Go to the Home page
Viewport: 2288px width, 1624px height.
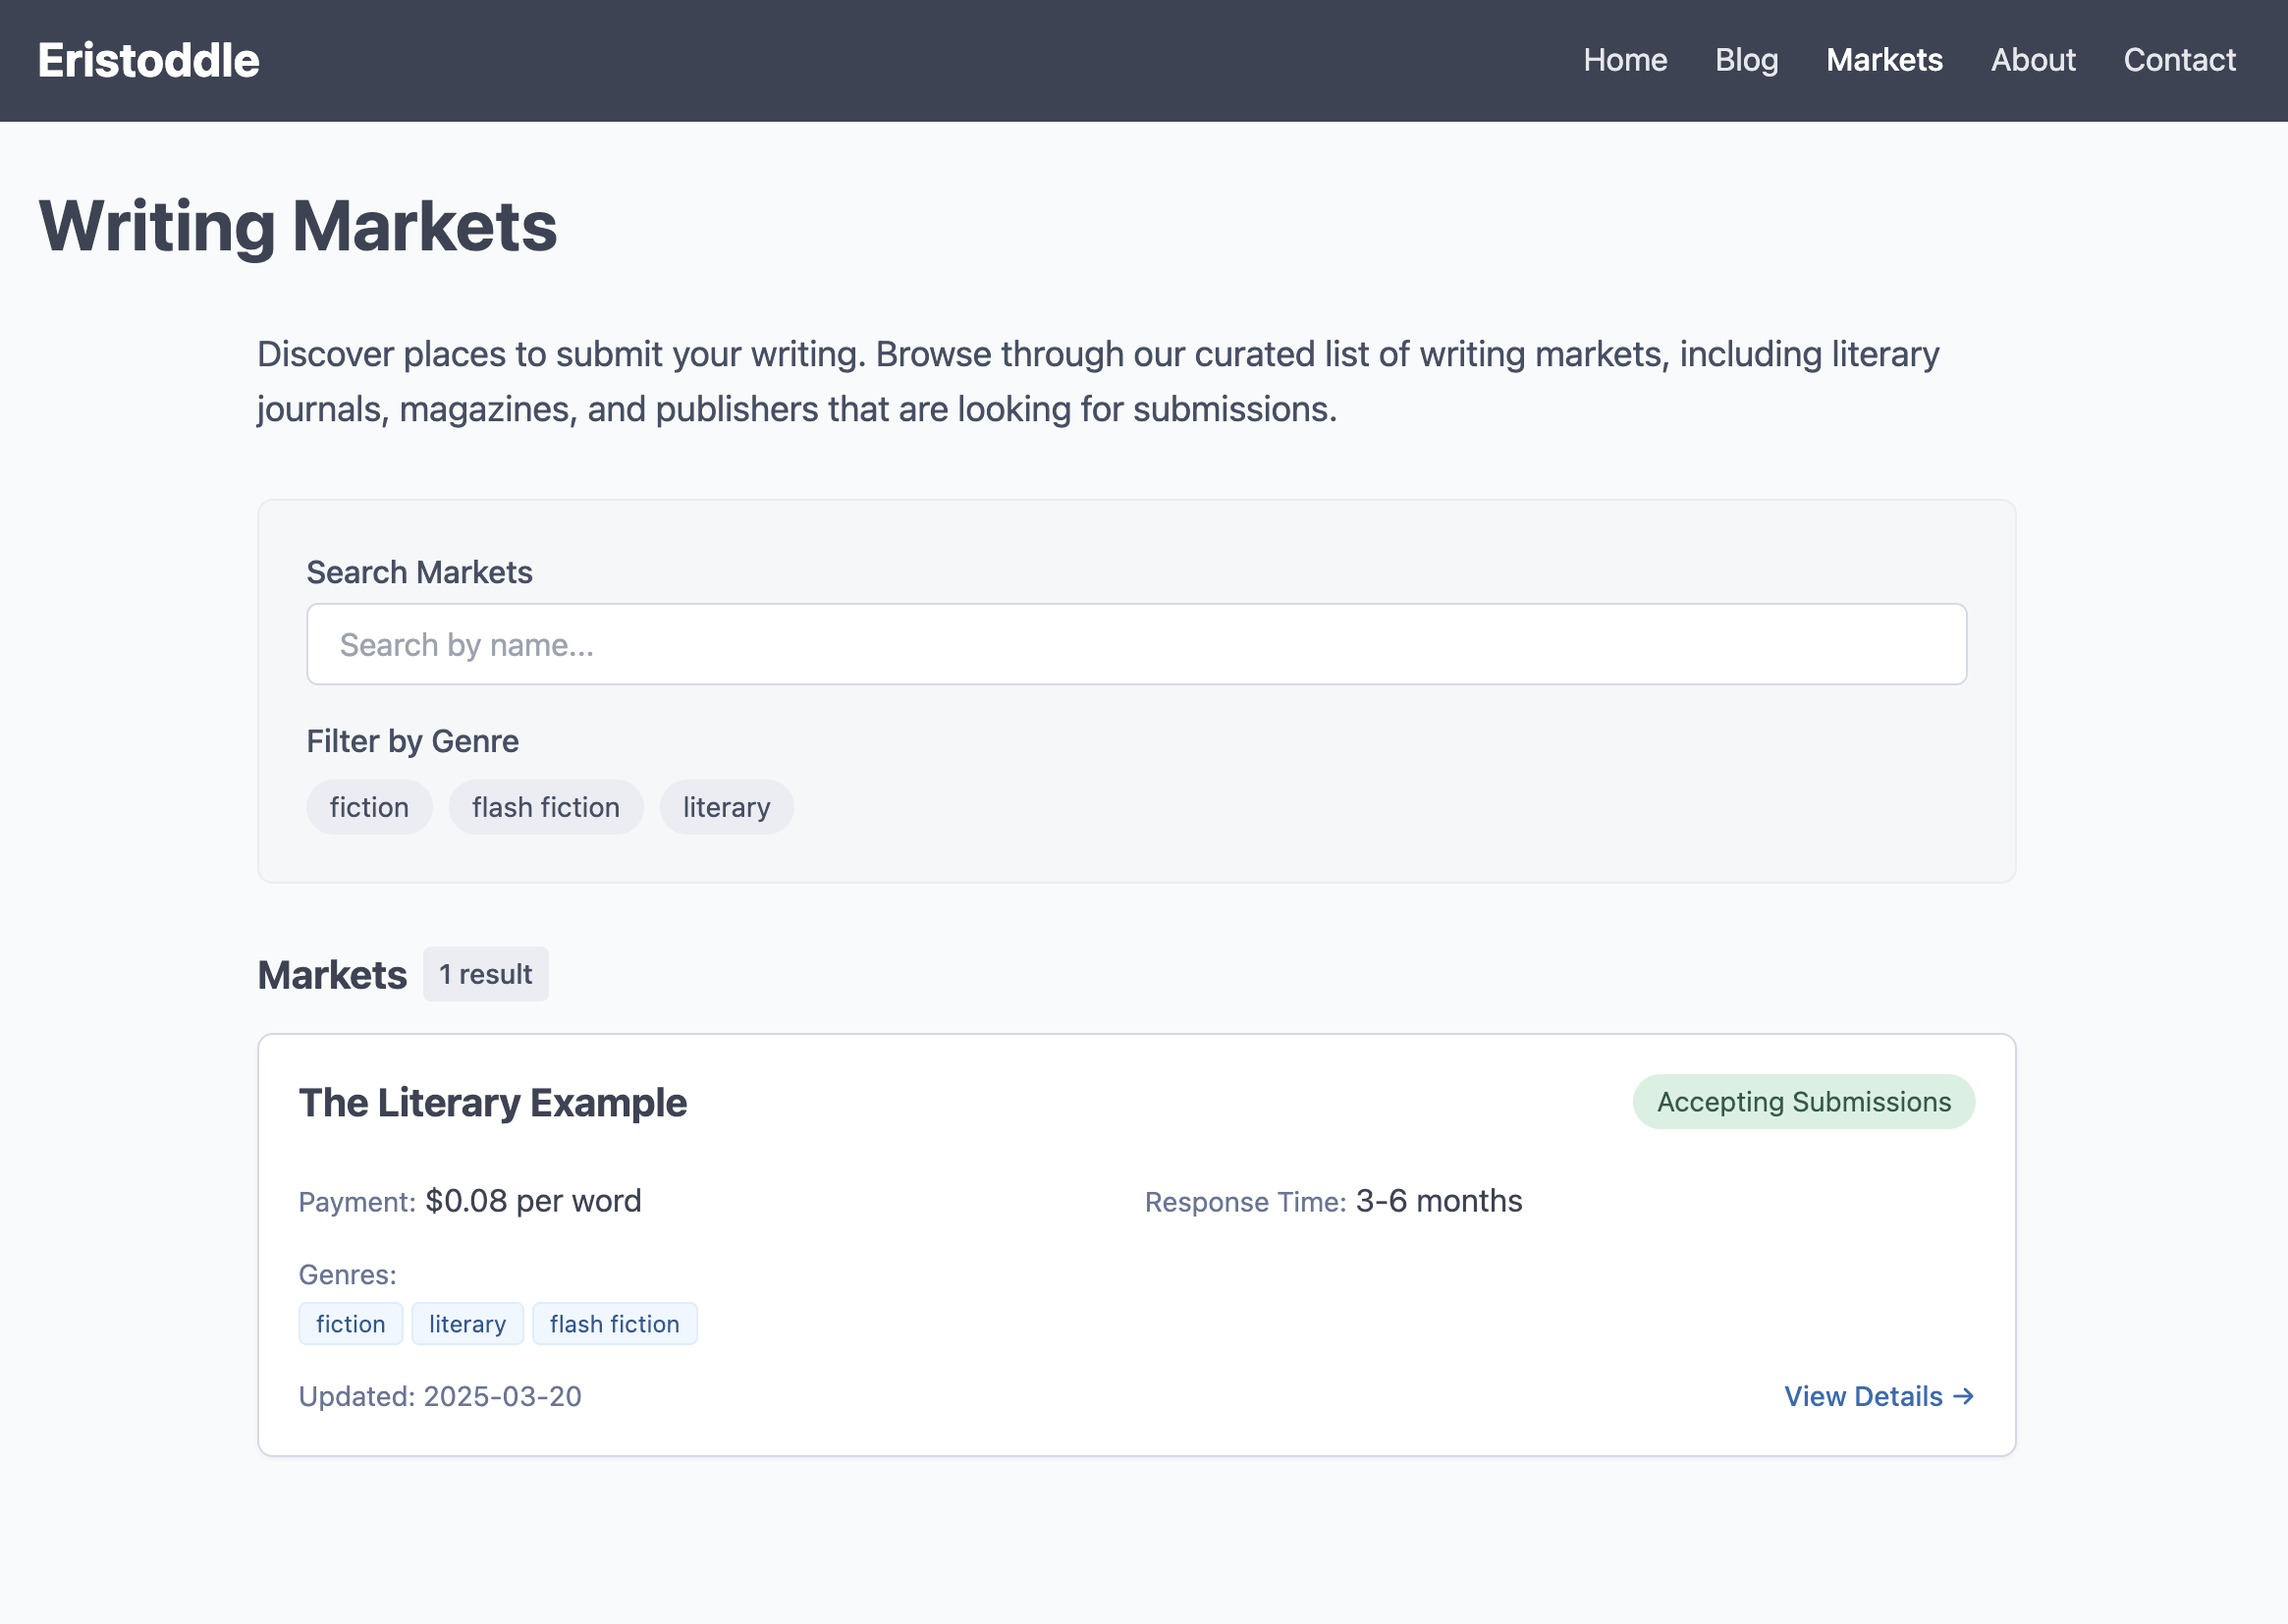point(1625,60)
